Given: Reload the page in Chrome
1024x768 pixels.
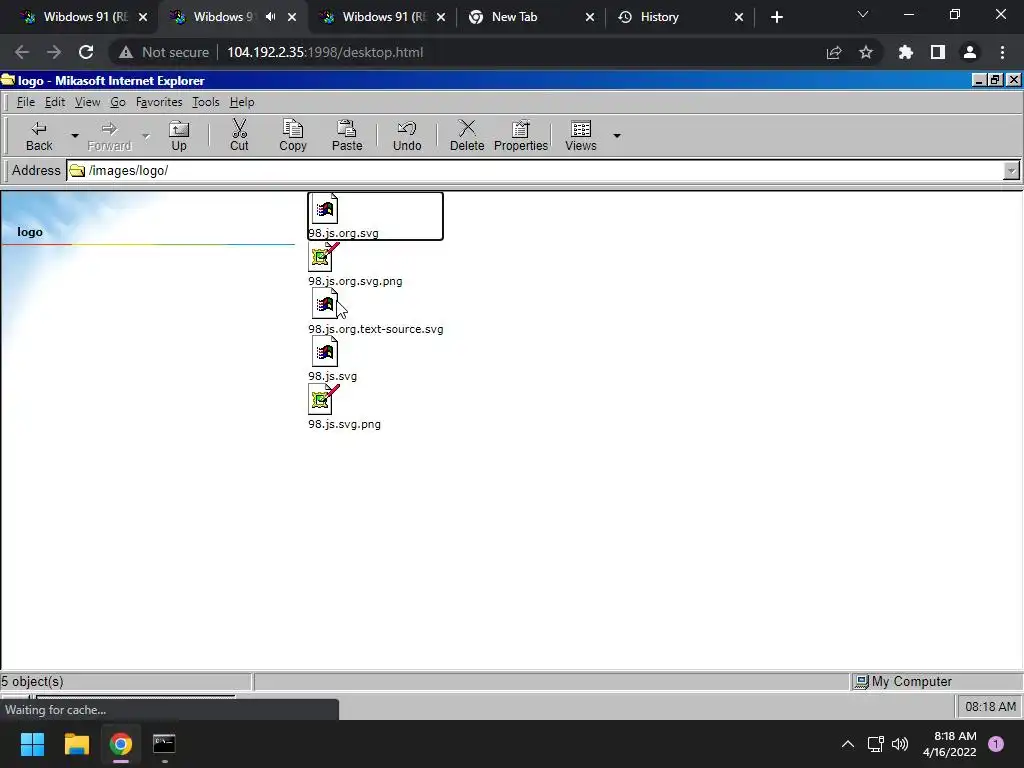Looking at the screenshot, I should [x=86, y=52].
